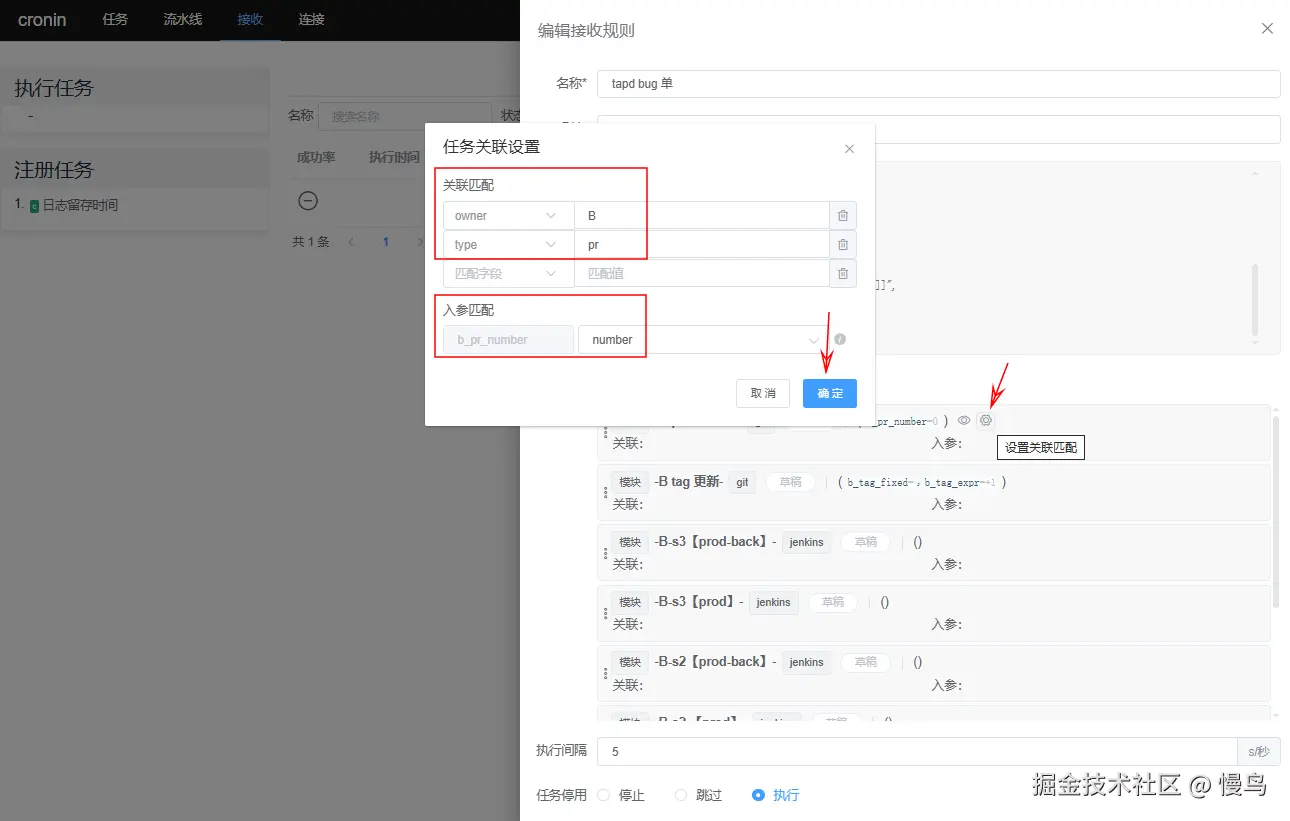Click b_tag_fixed parameter text
The width and height of the screenshot is (1290, 821).
coord(881,483)
